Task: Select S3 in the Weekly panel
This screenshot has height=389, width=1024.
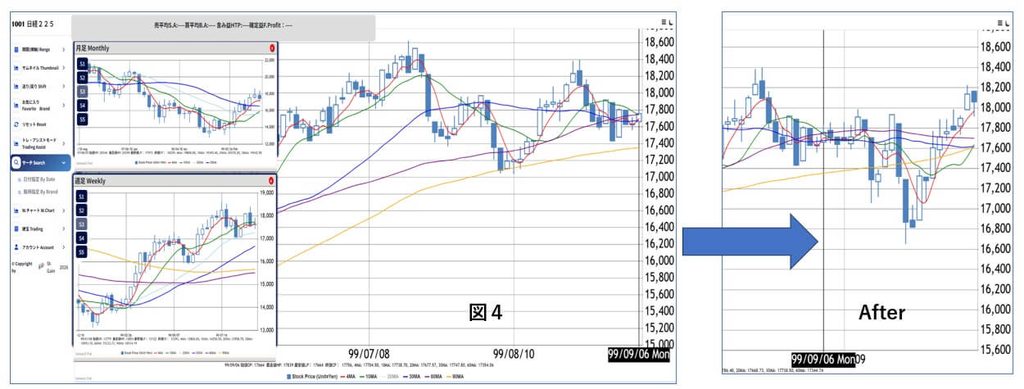Action: pyautogui.click(x=82, y=225)
